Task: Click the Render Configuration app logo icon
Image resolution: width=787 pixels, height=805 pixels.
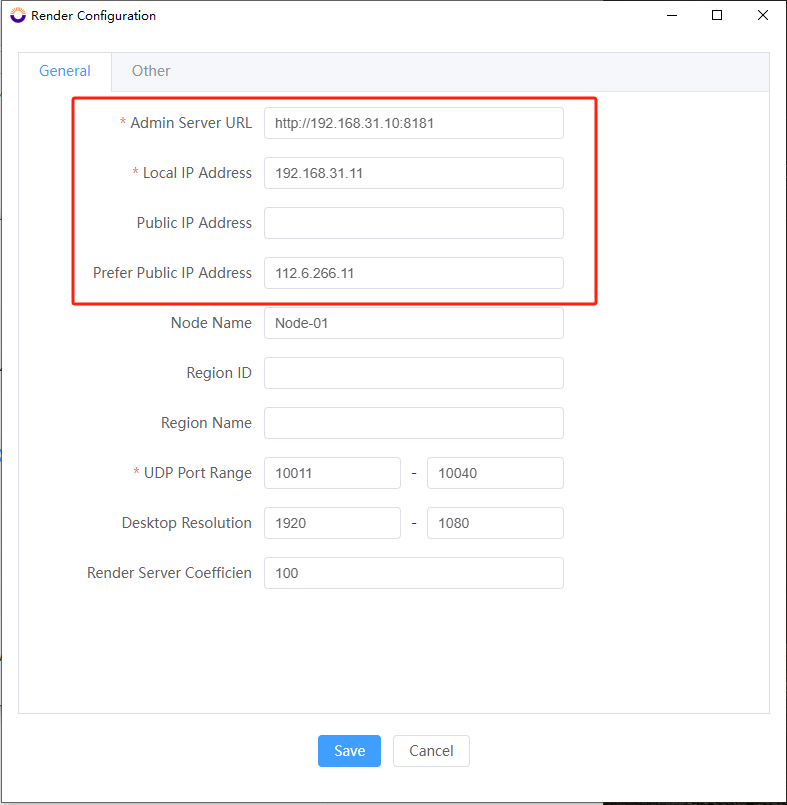Action: tap(18, 16)
